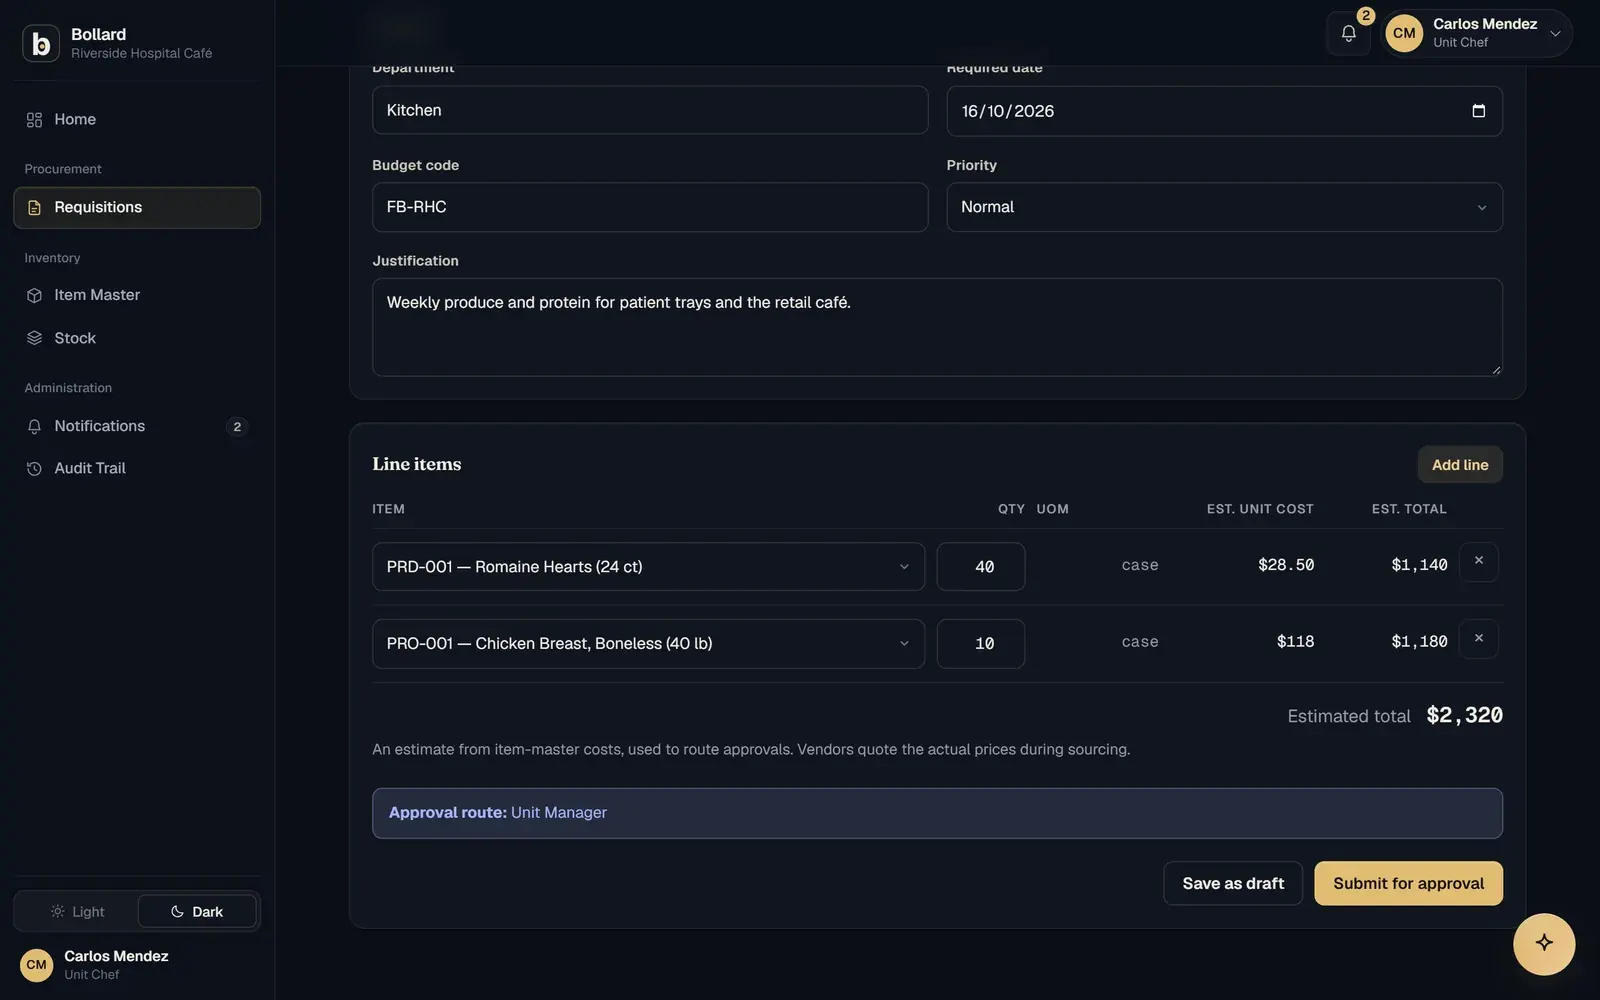
Task: Click the Department input field
Action: click(x=650, y=110)
